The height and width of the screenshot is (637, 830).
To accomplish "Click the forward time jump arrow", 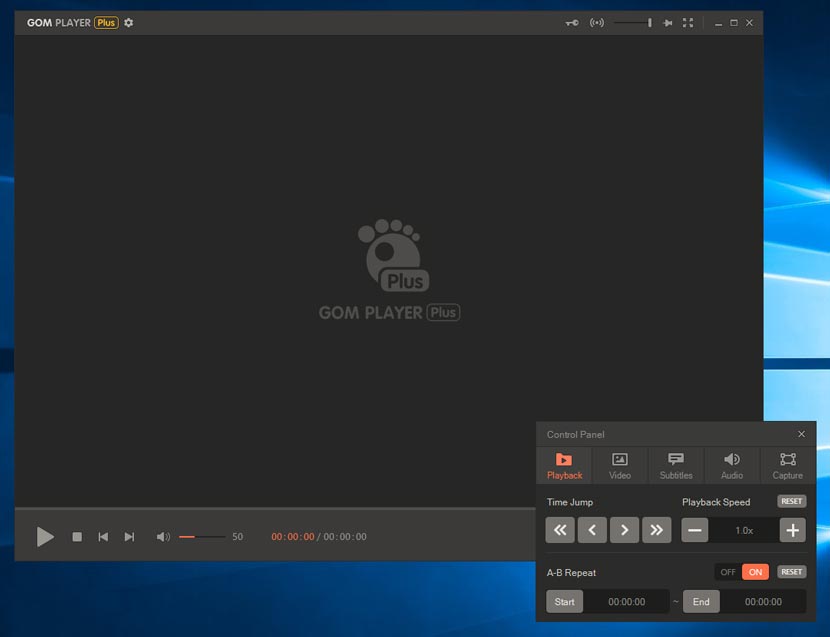I will pos(624,530).
